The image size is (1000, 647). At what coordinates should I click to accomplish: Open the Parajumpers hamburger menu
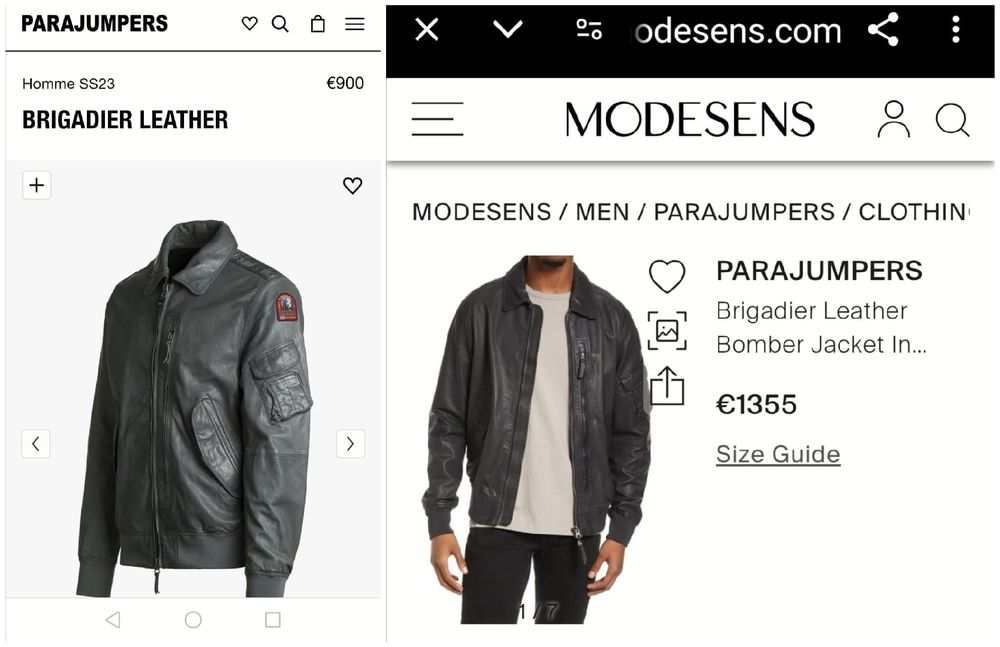coord(355,24)
